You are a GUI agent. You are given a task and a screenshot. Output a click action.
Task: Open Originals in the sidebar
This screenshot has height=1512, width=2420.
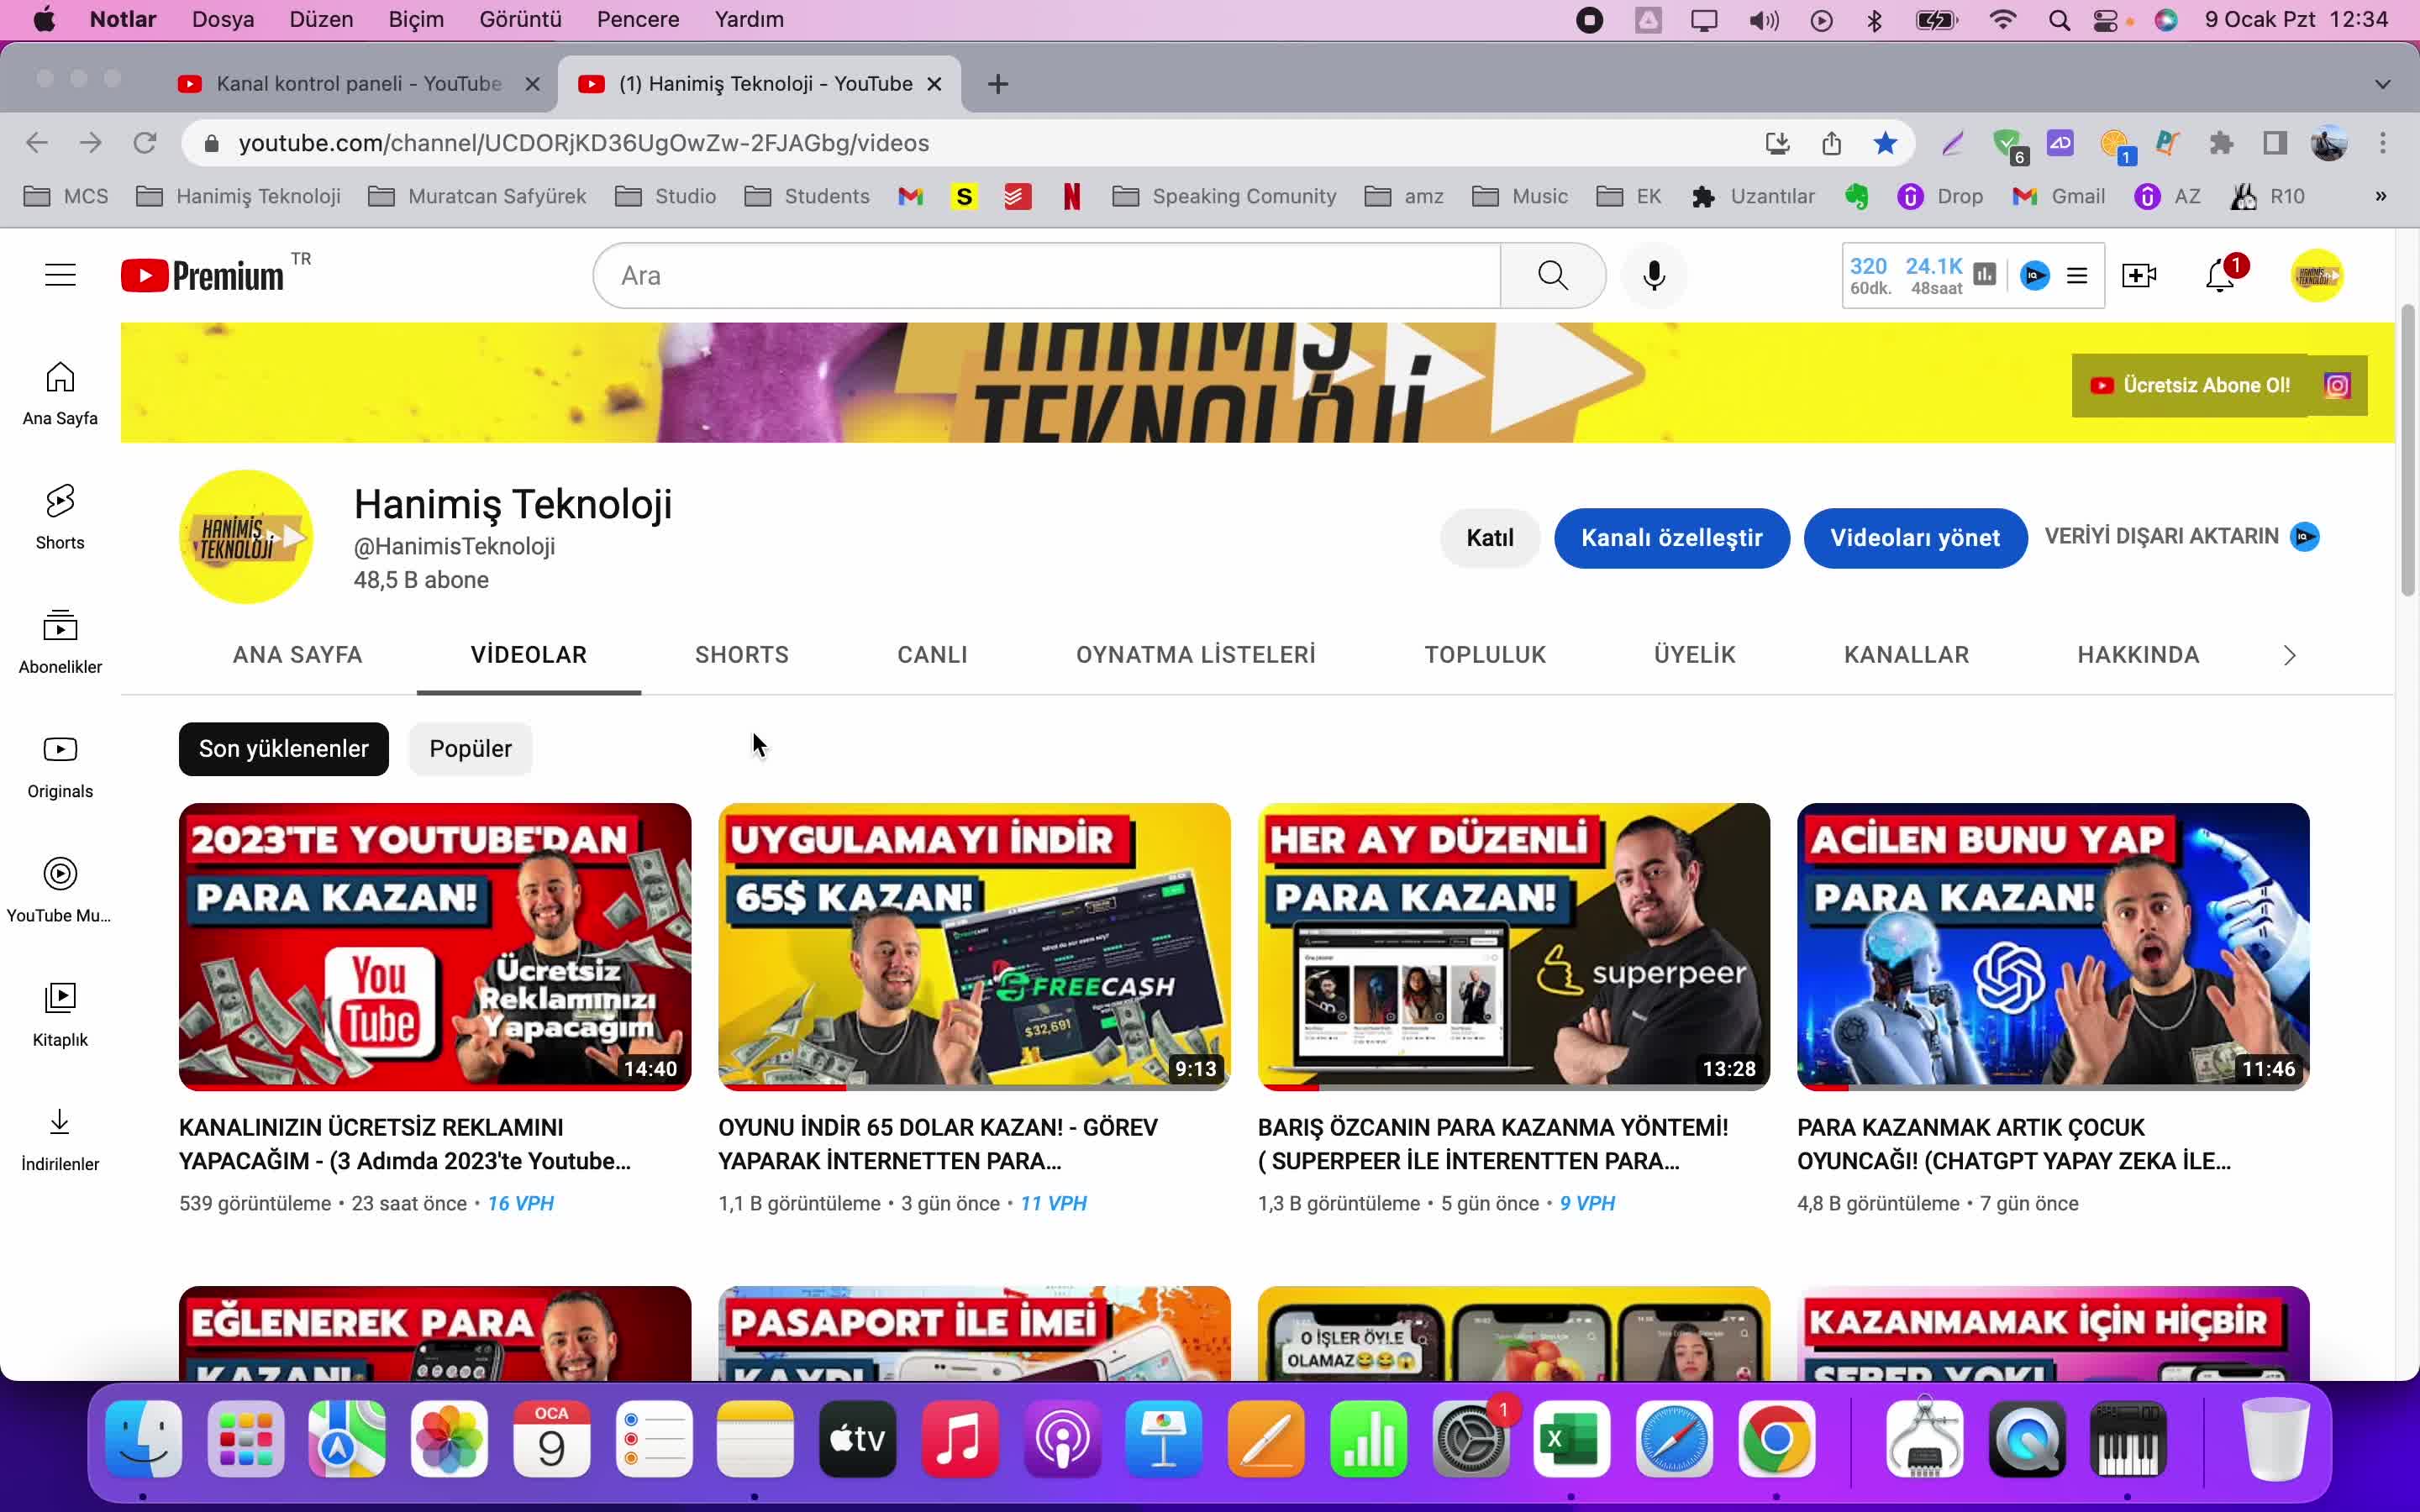[60, 767]
